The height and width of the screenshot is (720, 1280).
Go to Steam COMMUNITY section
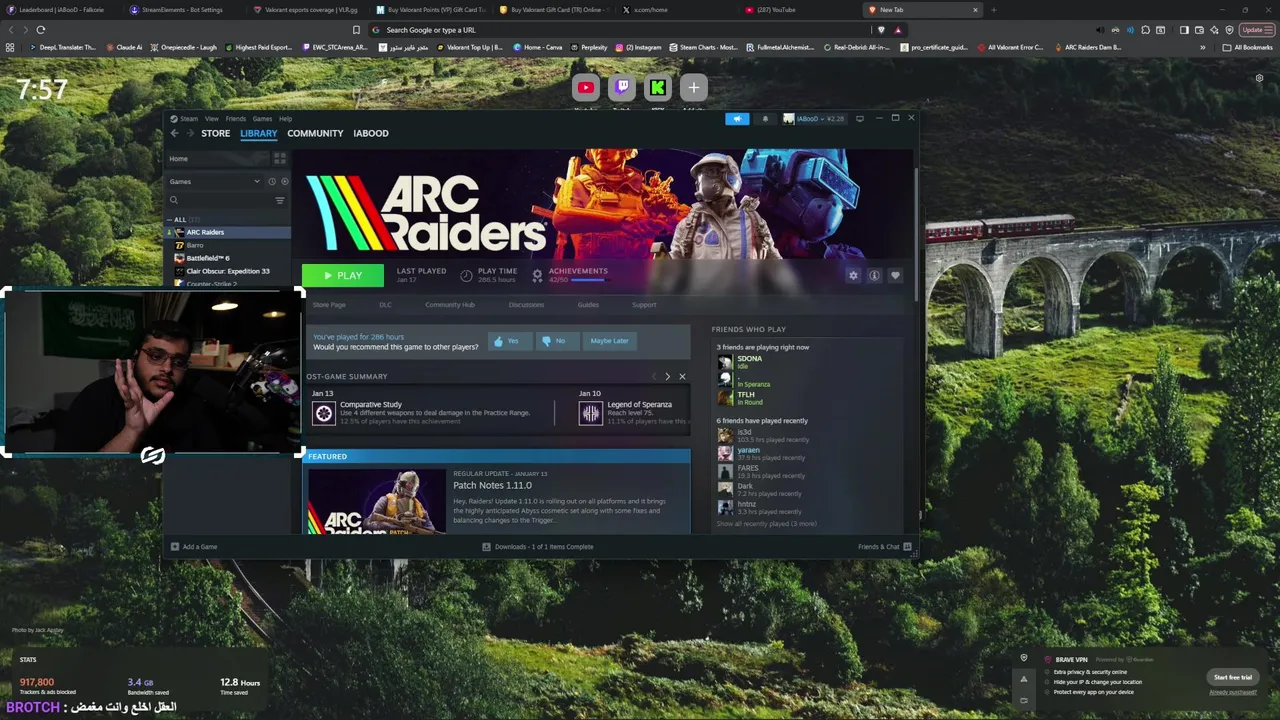click(315, 133)
